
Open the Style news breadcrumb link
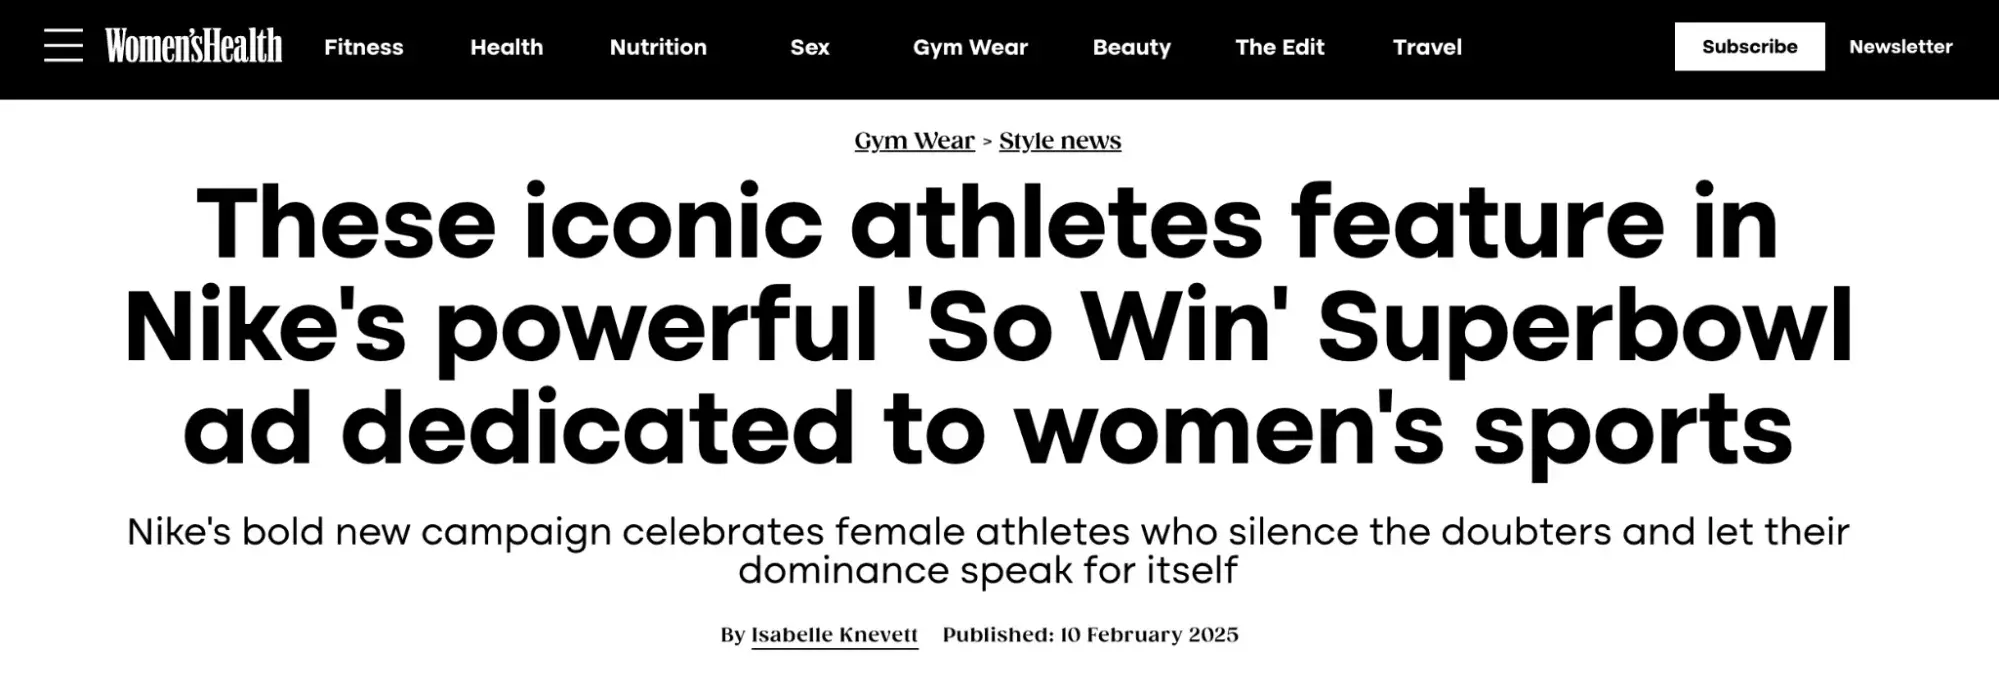point(1060,141)
